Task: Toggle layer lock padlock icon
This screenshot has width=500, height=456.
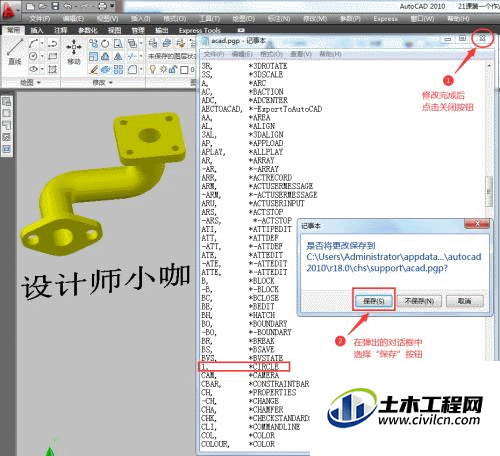Action: 173,69
